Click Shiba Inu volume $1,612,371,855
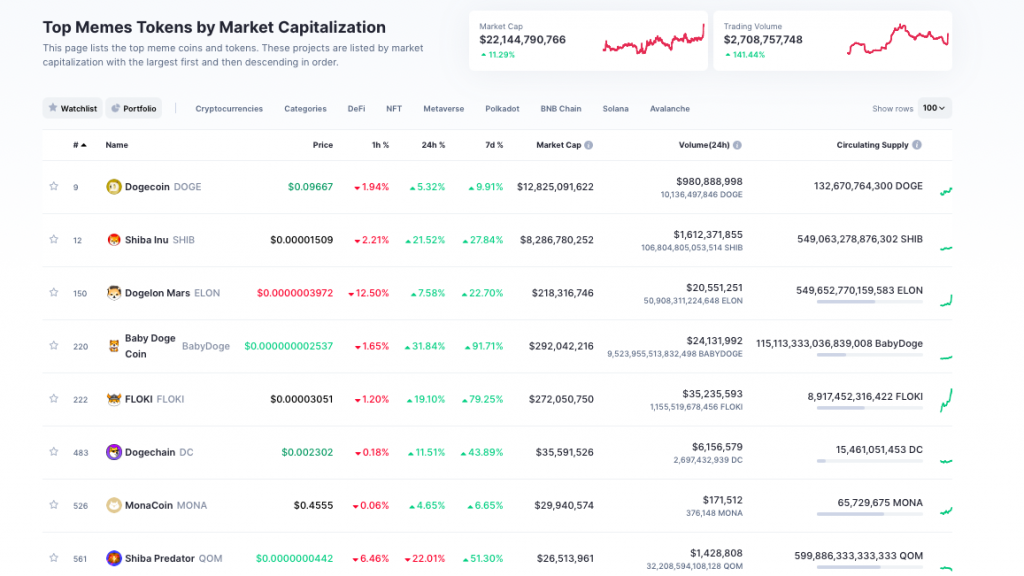Viewport: 1024px width, 576px height. click(708, 234)
